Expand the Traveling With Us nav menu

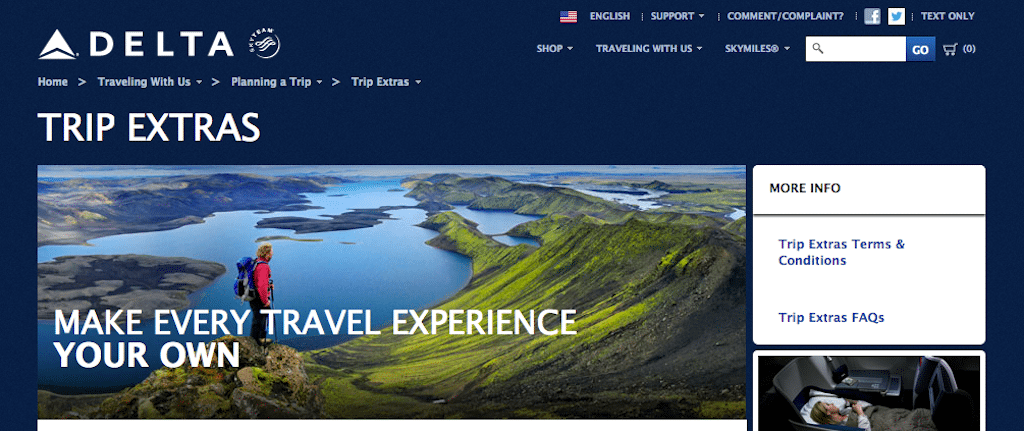coord(649,48)
